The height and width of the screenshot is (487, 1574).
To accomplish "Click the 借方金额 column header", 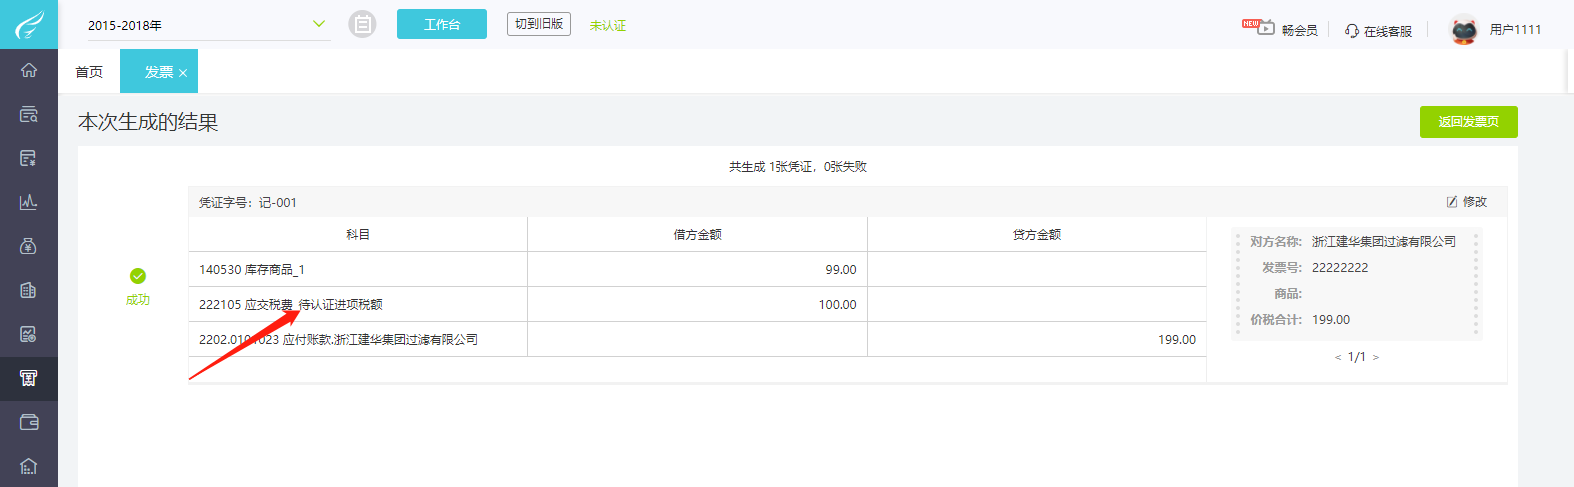I will (x=698, y=234).
